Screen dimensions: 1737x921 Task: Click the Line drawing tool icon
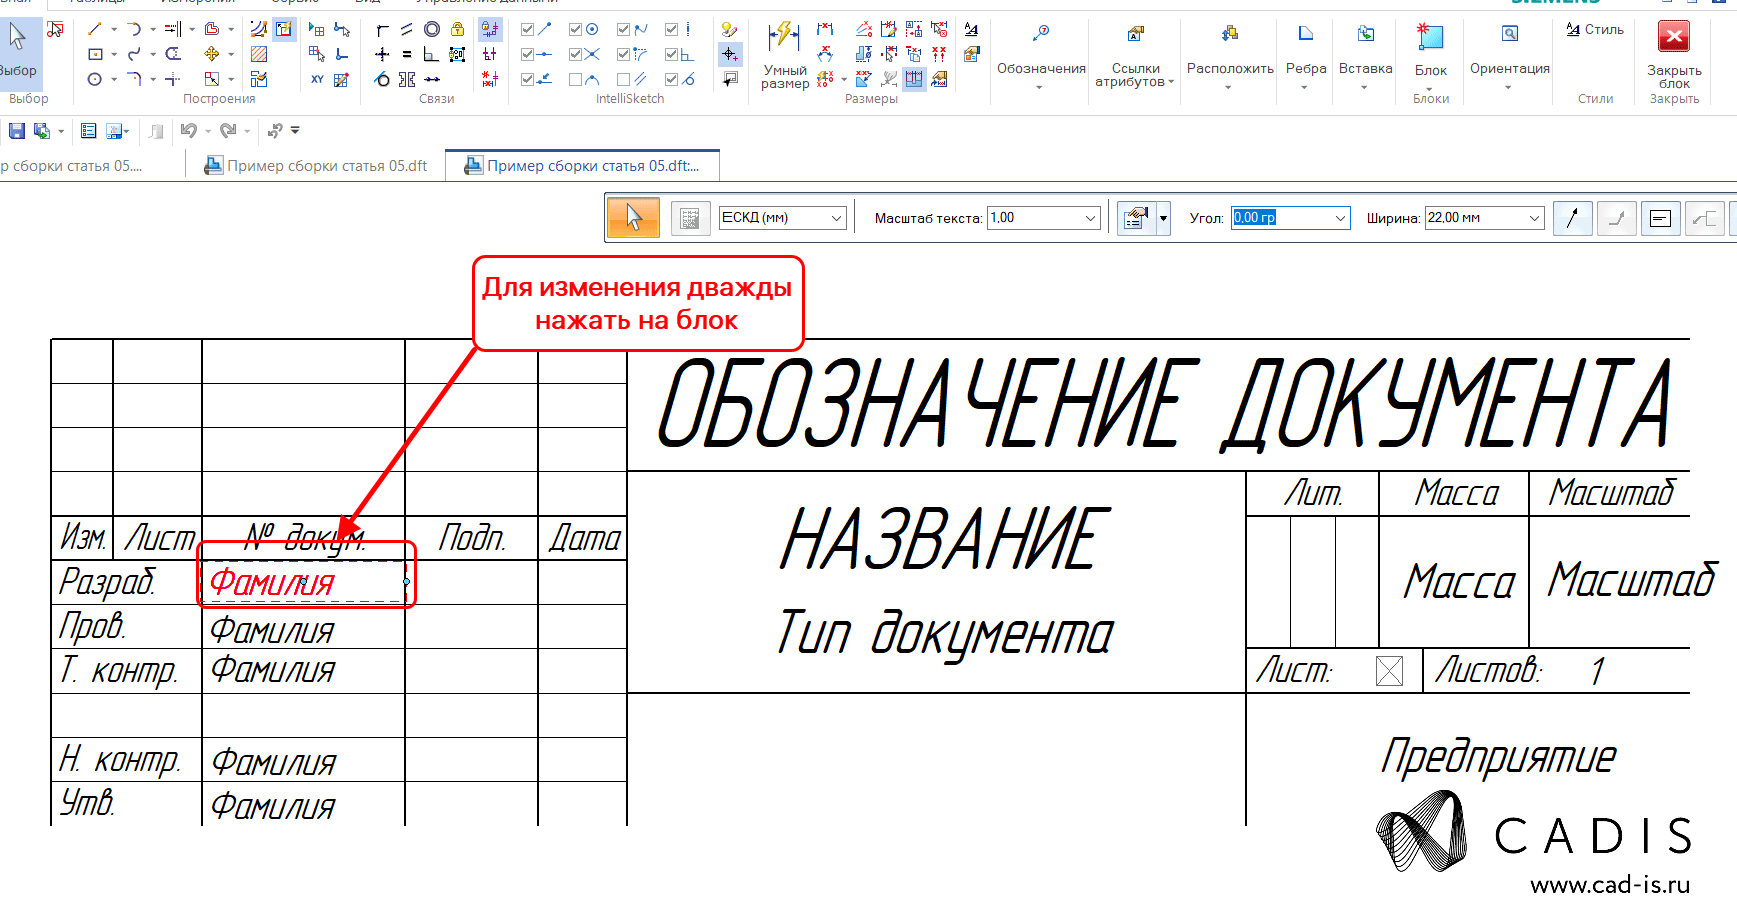95,29
